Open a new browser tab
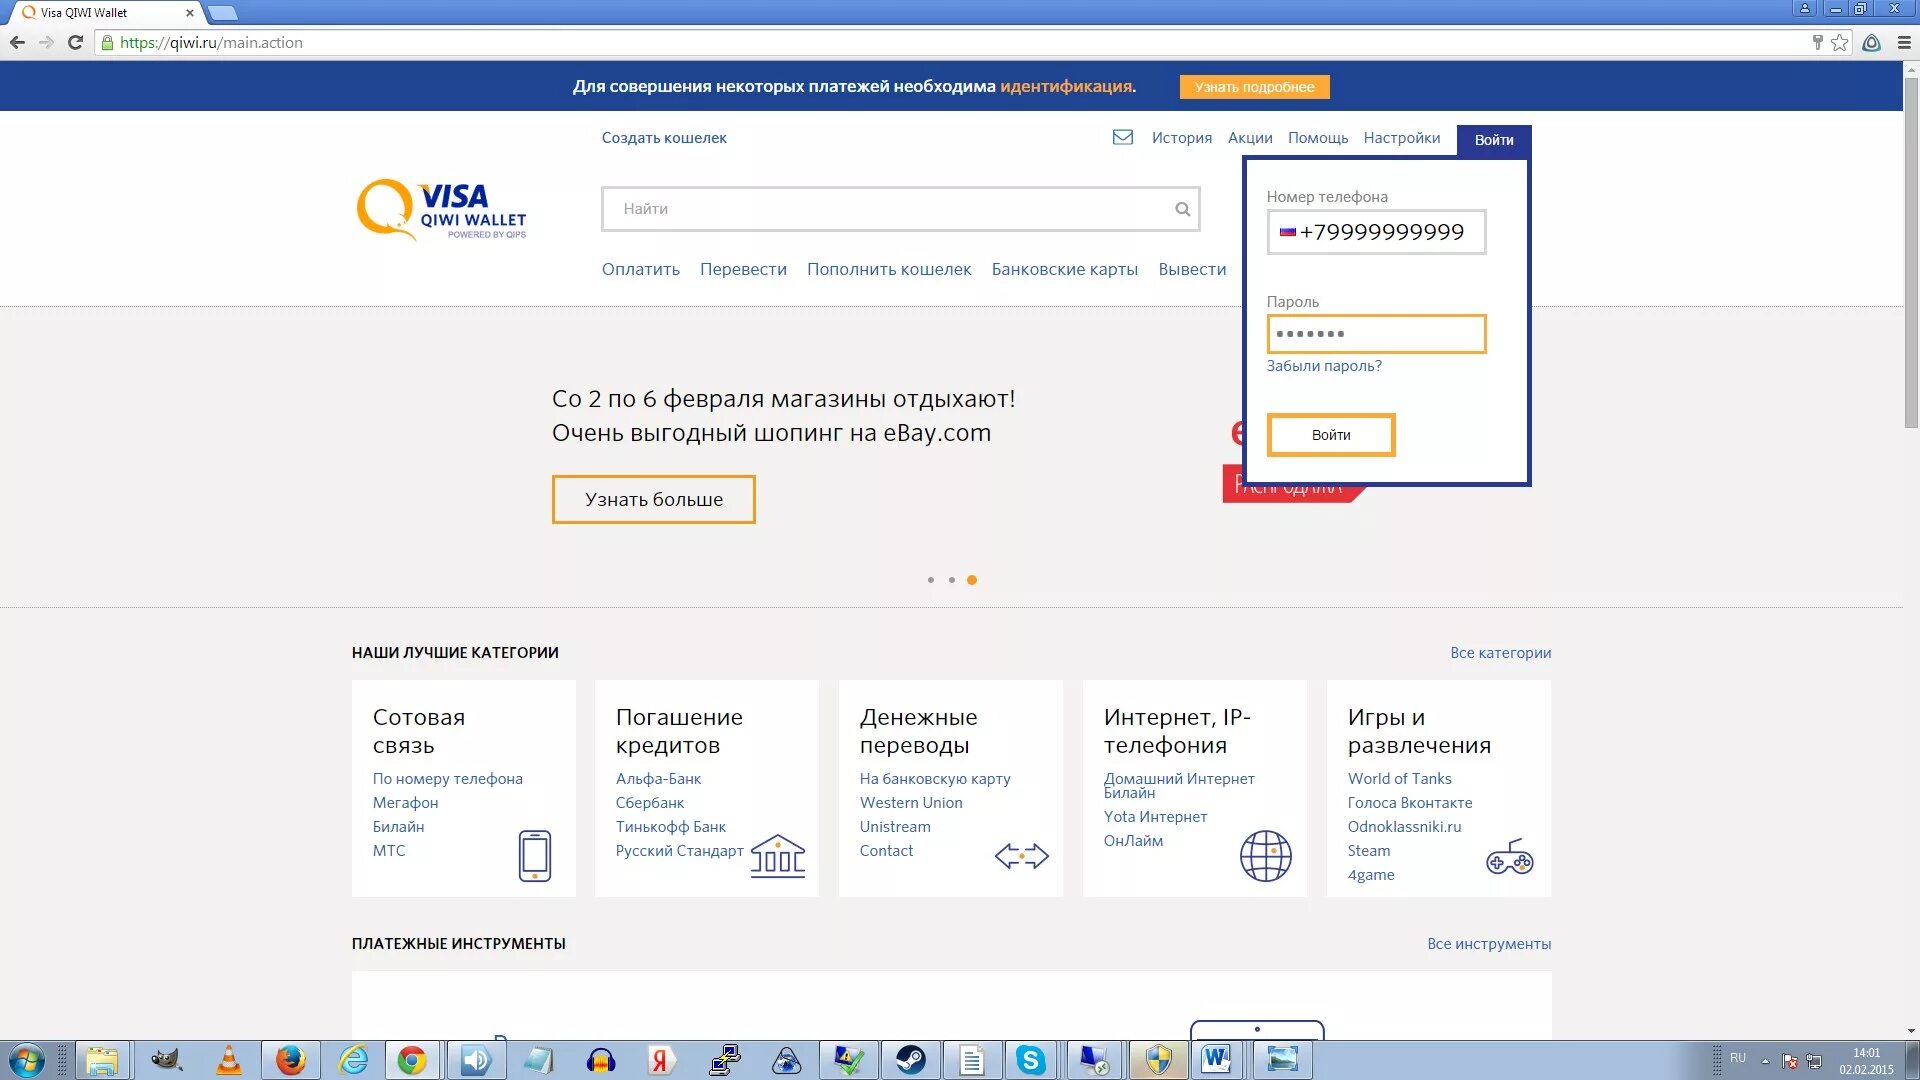The width and height of the screenshot is (1920, 1080). coord(222,13)
